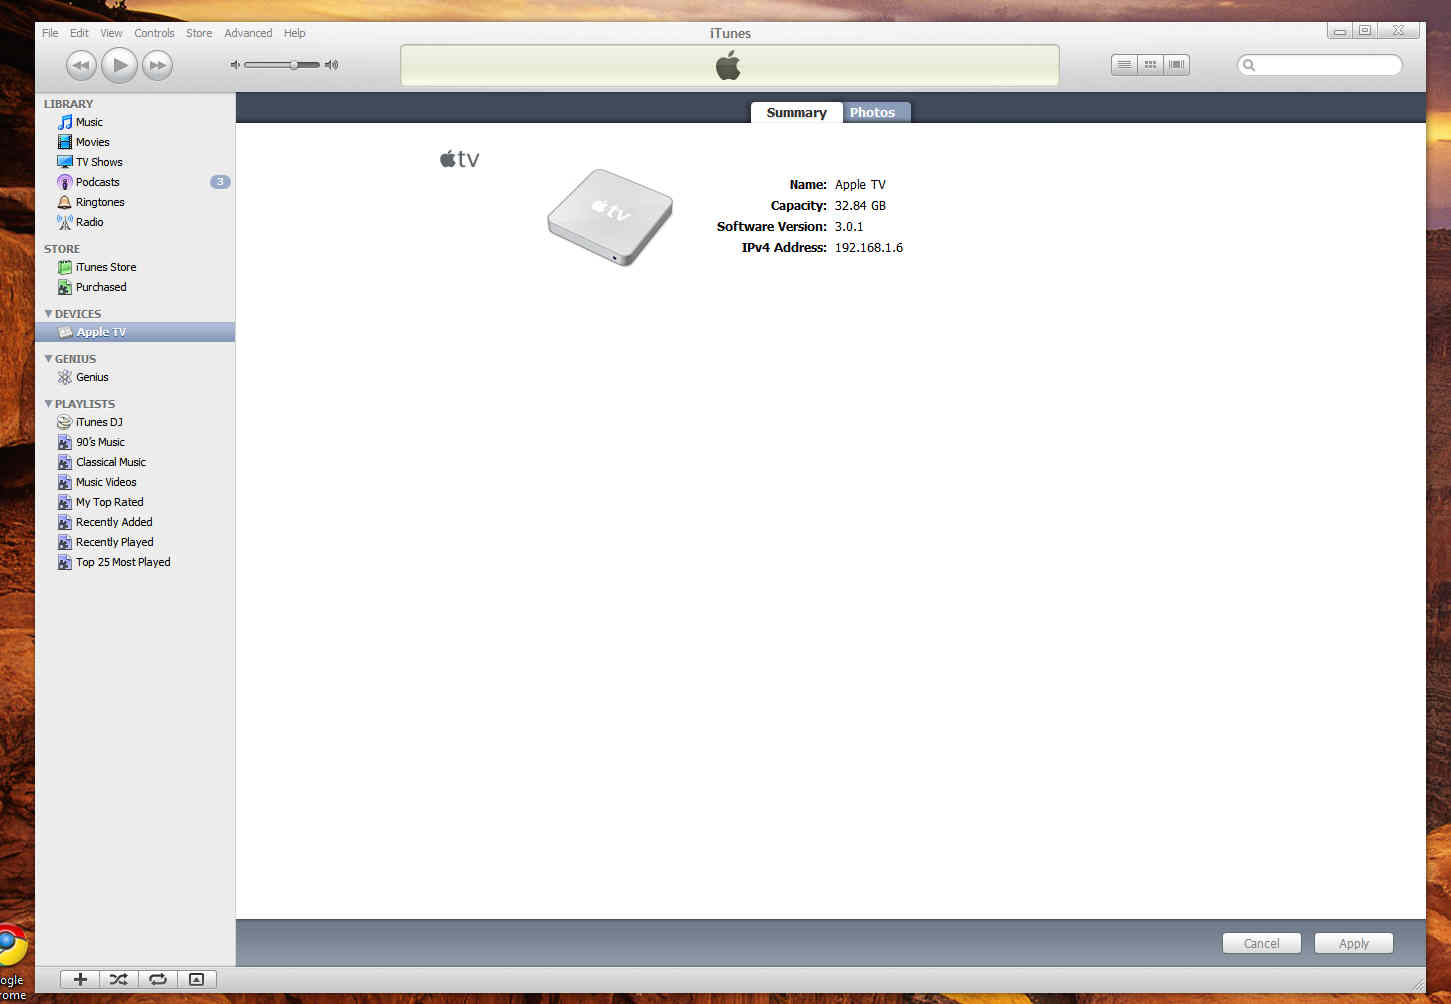1451x1004 pixels.
Task: Collapse the PLAYLISTS section triangle
Action: pos(48,404)
